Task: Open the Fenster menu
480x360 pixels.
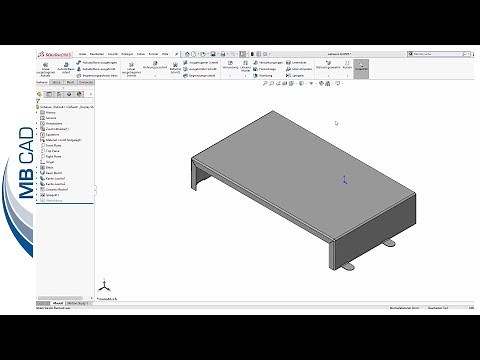Action: click(153, 54)
